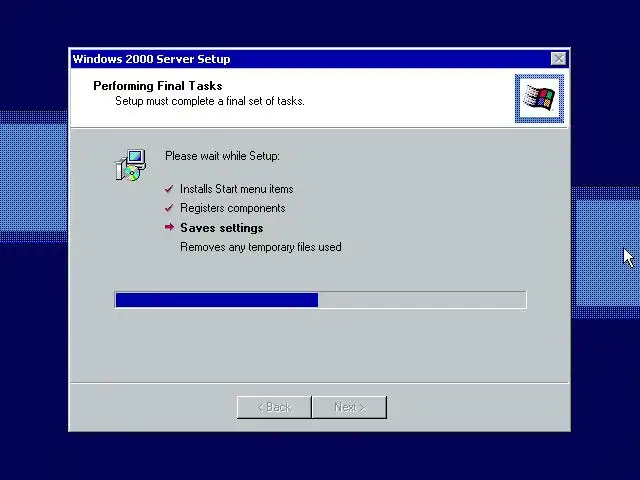This screenshot has width=640, height=480.
Task: Close the Windows 2000 Server Setup window
Action: tap(558, 59)
